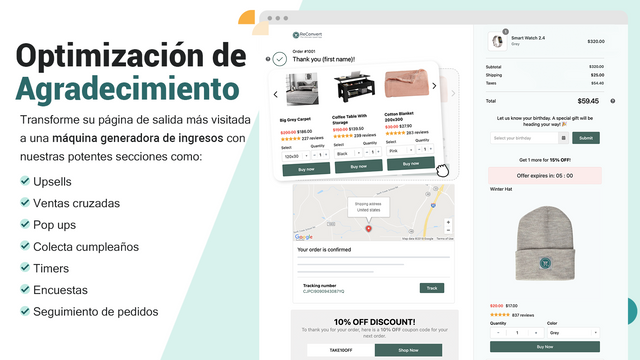Click the 'Order #1001' label
The width and height of the screenshot is (640, 360).
pyautogui.click(x=304, y=51)
